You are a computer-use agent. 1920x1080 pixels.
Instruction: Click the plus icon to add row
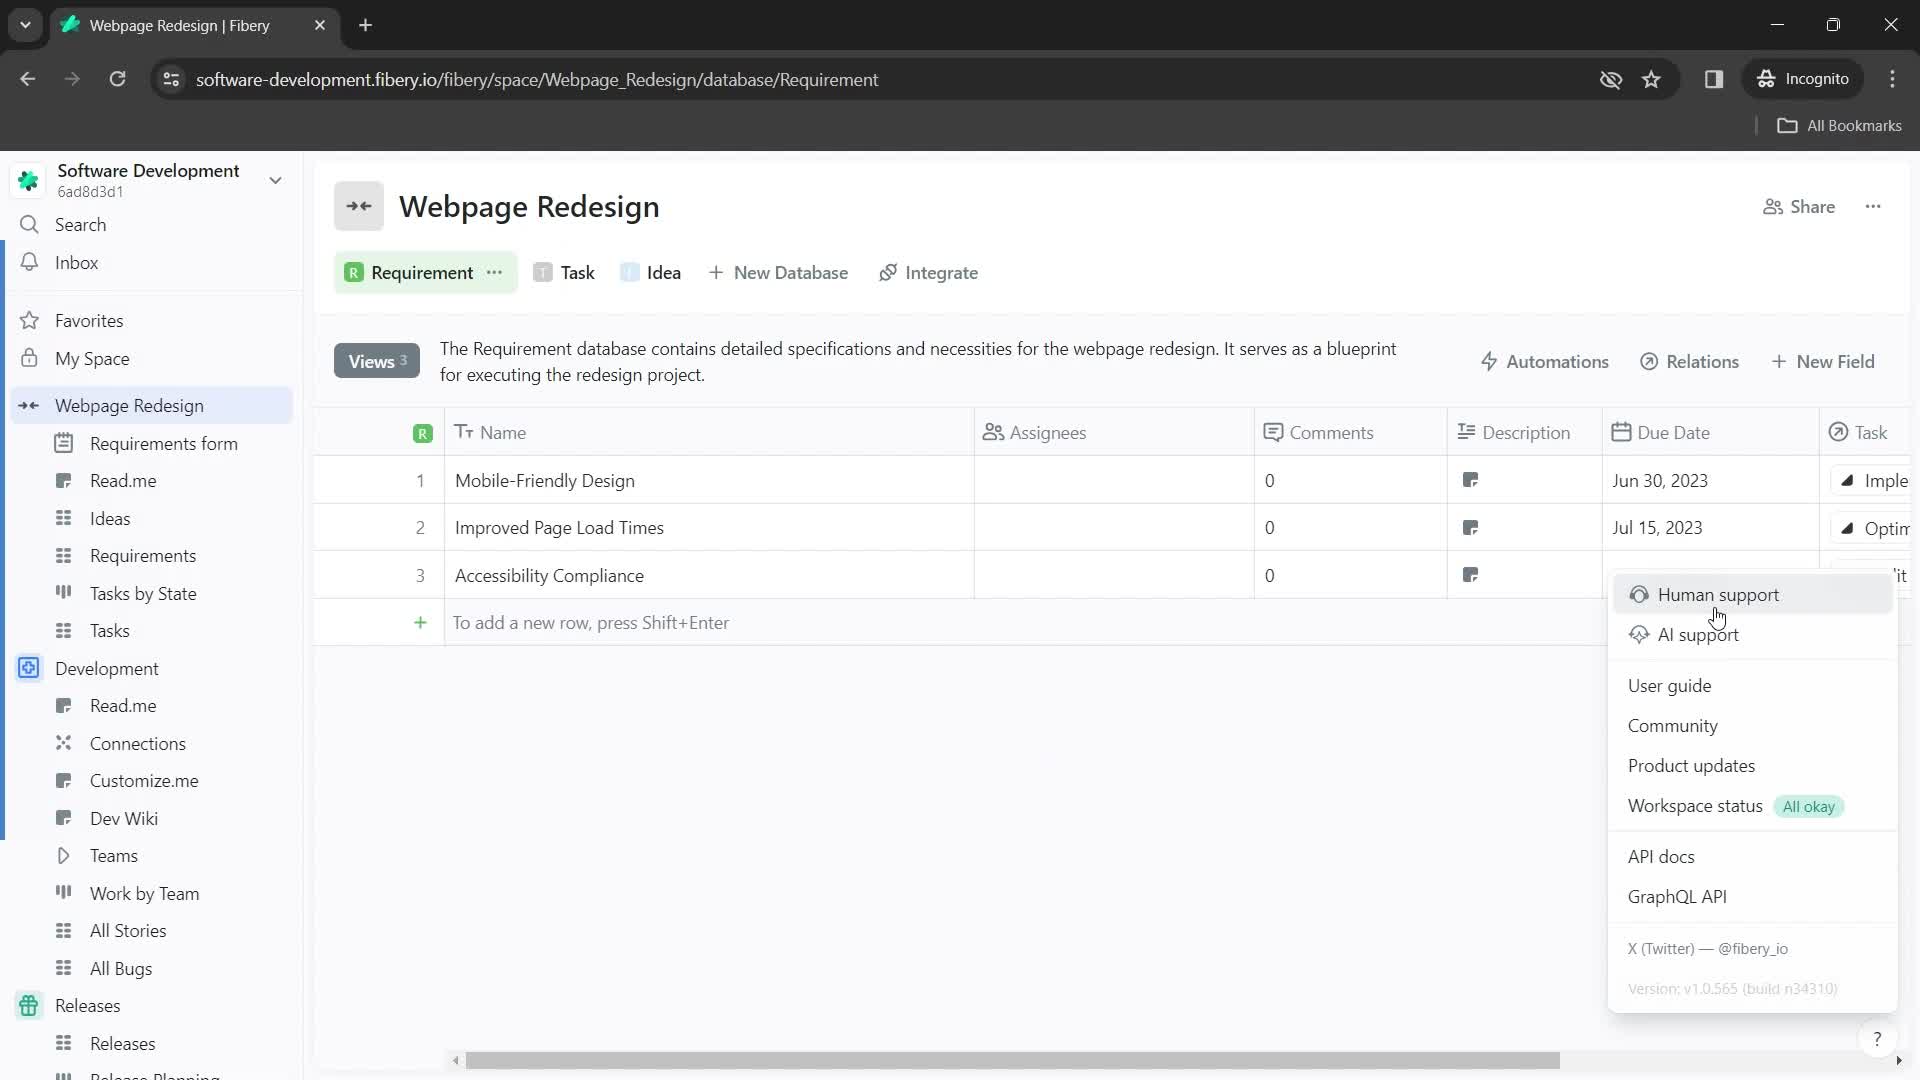(x=420, y=623)
